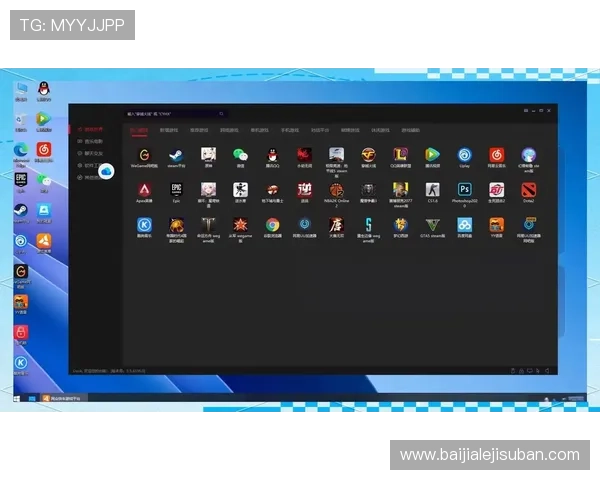
Task: Open the Uplay icon in the grid
Action: 464,155
